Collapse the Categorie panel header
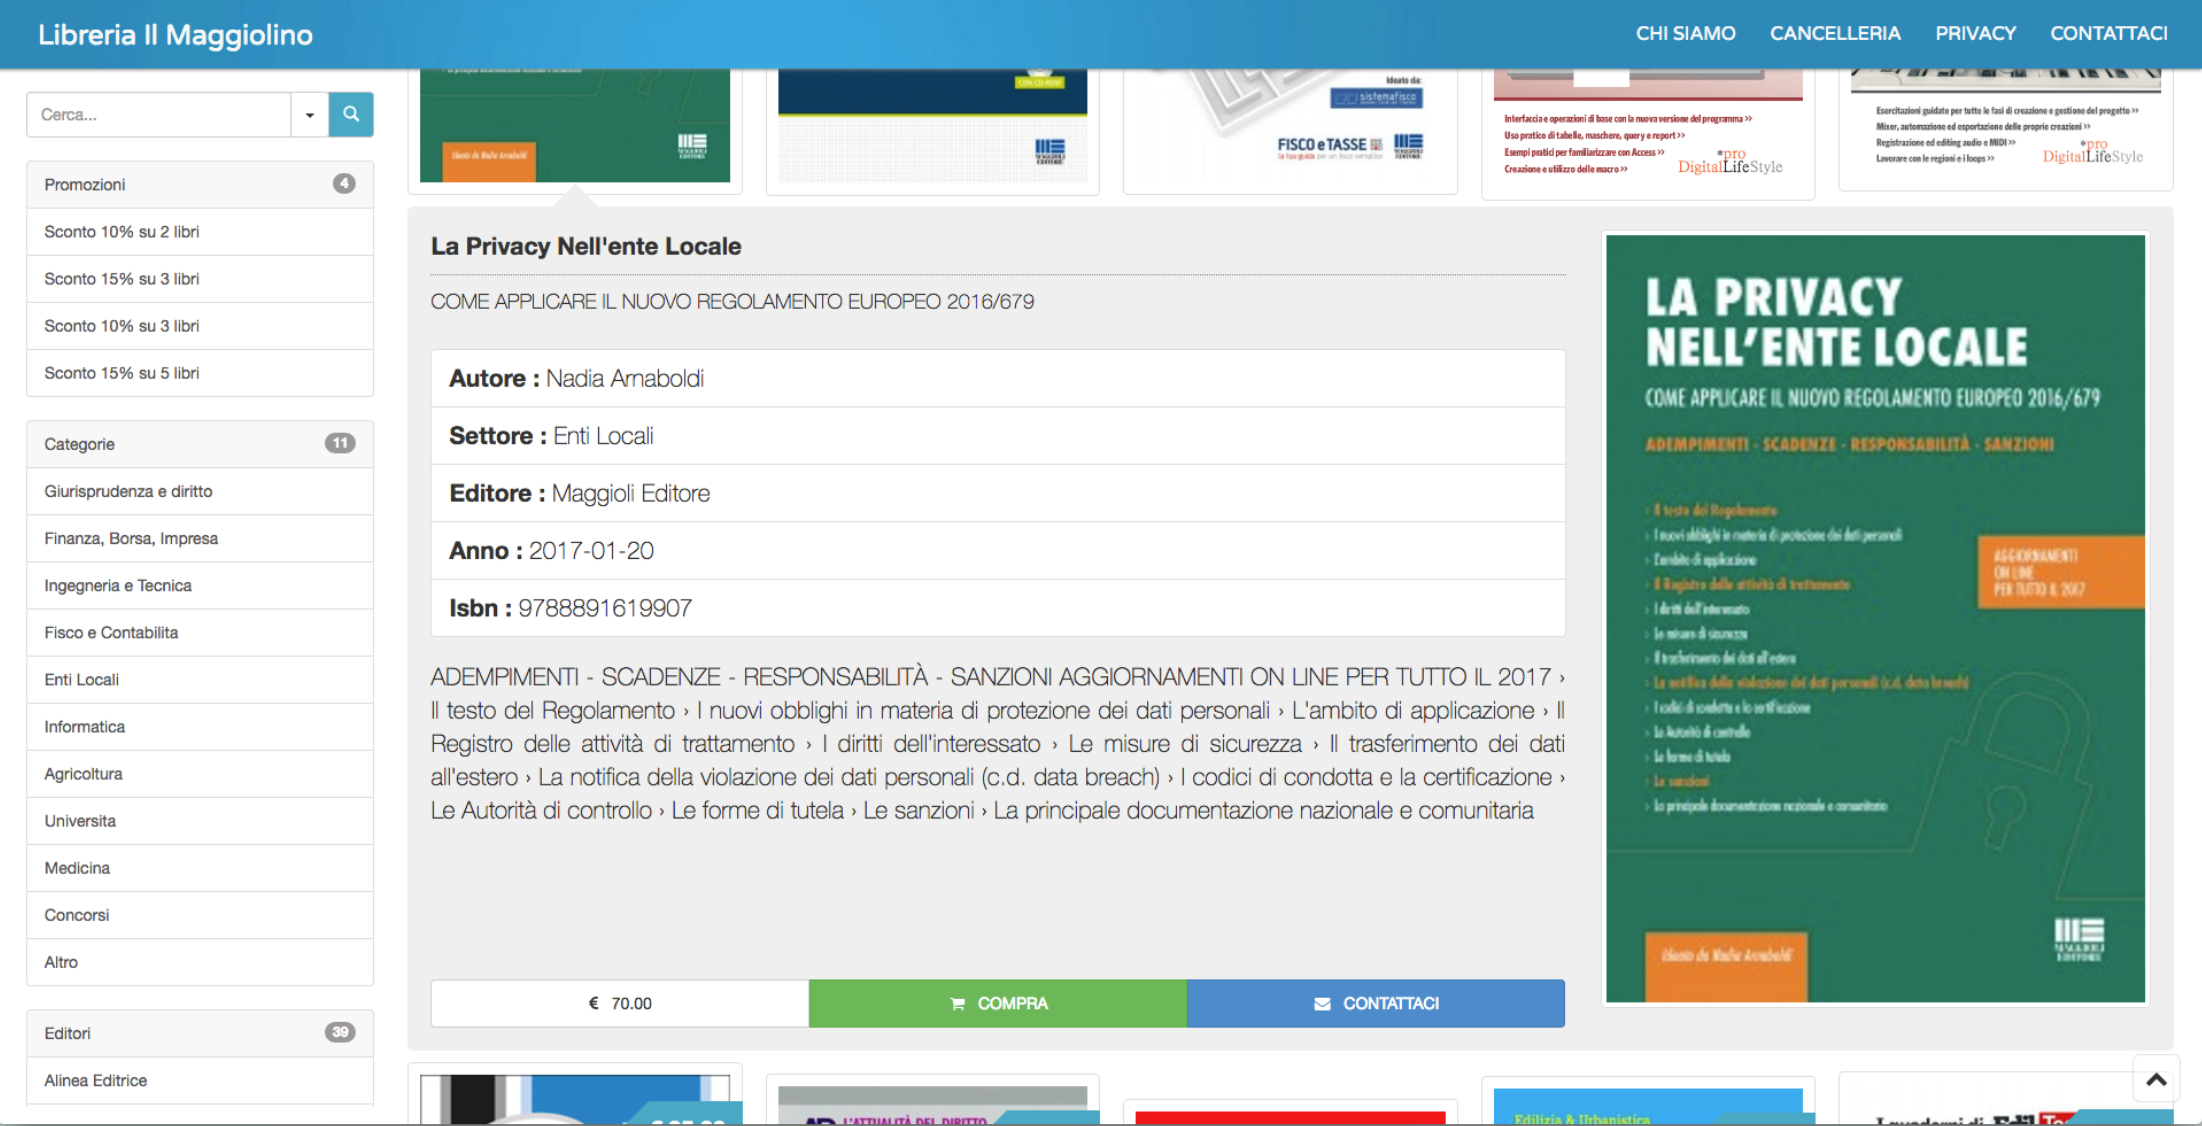2202x1126 pixels. (200, 444)
